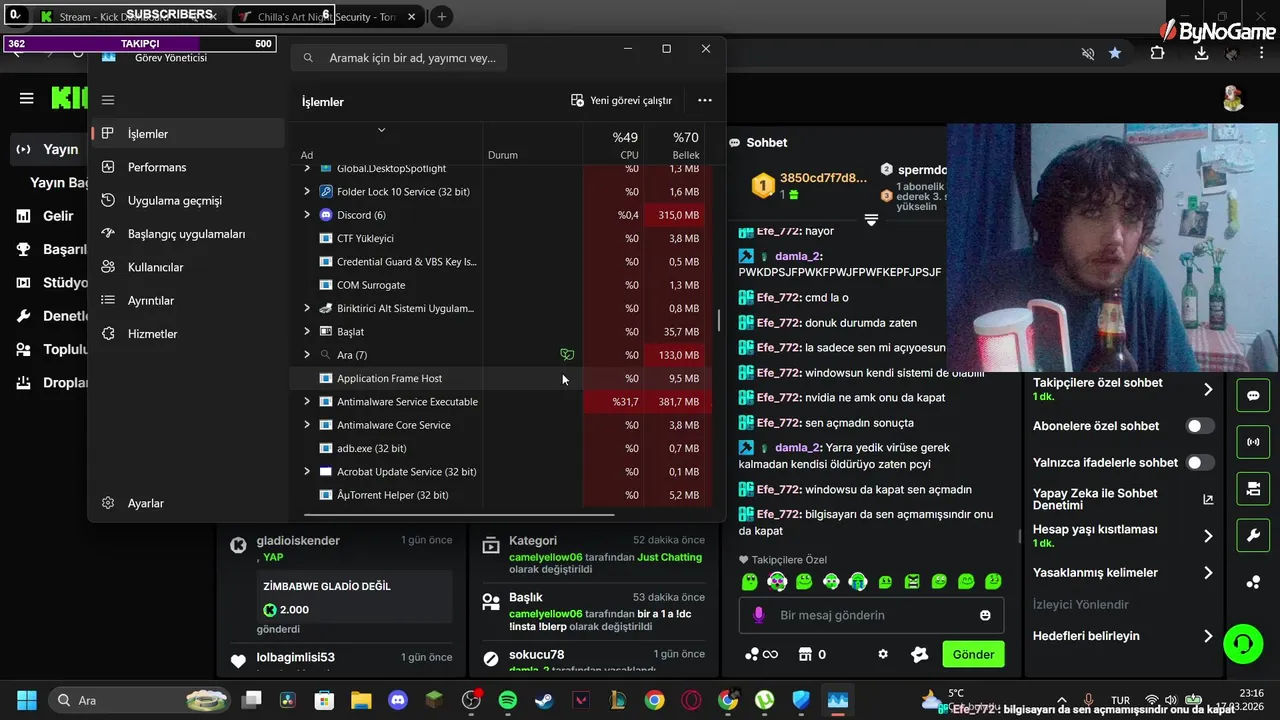
Task: Expand the Başlat process row
Action: 307,331
